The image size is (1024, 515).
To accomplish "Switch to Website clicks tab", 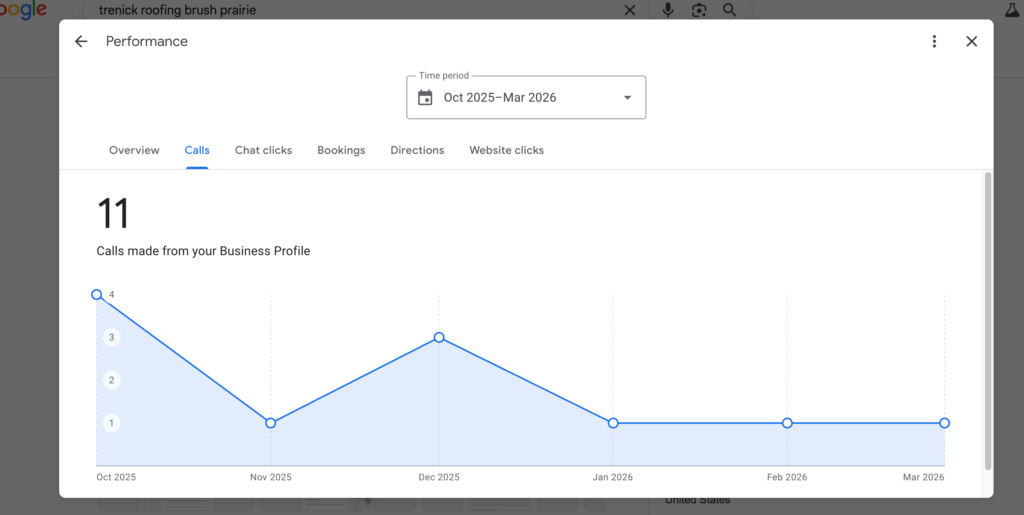I will (506, 150).
